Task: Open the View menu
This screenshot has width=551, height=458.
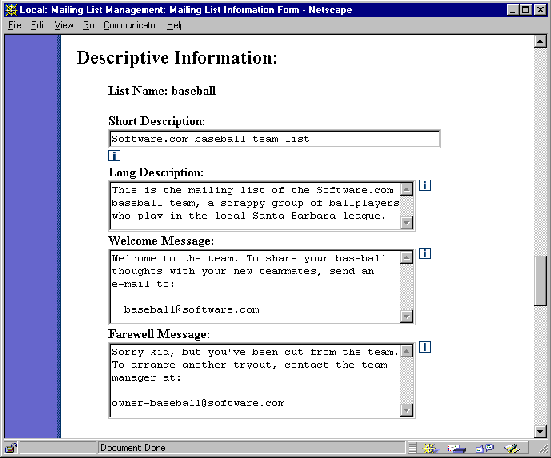Action: [64, 25]
